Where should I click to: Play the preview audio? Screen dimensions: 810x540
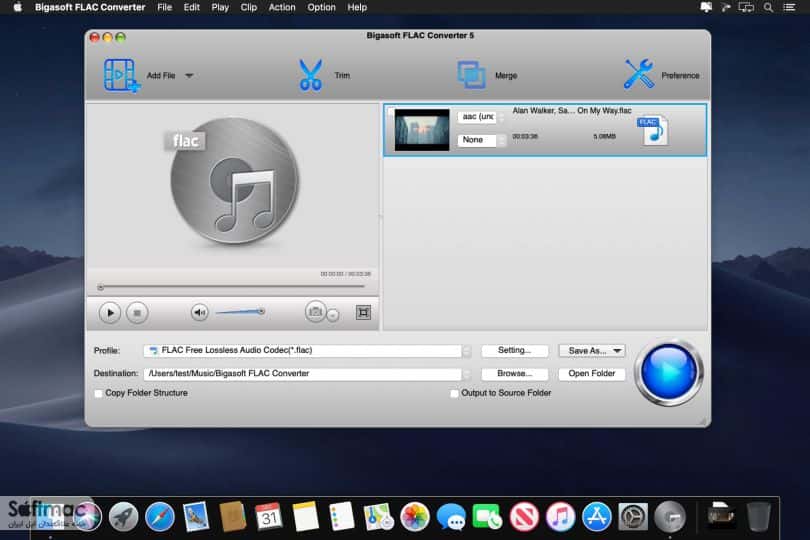click(x=110, y=313)
